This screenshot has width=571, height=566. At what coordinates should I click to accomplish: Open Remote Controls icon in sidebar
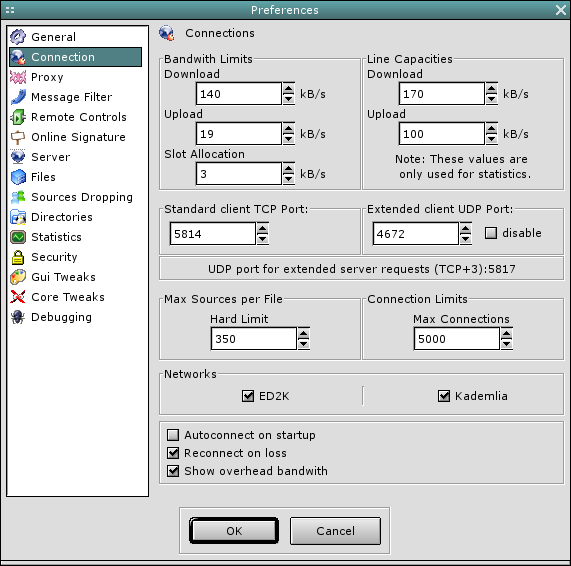(18, 117)
